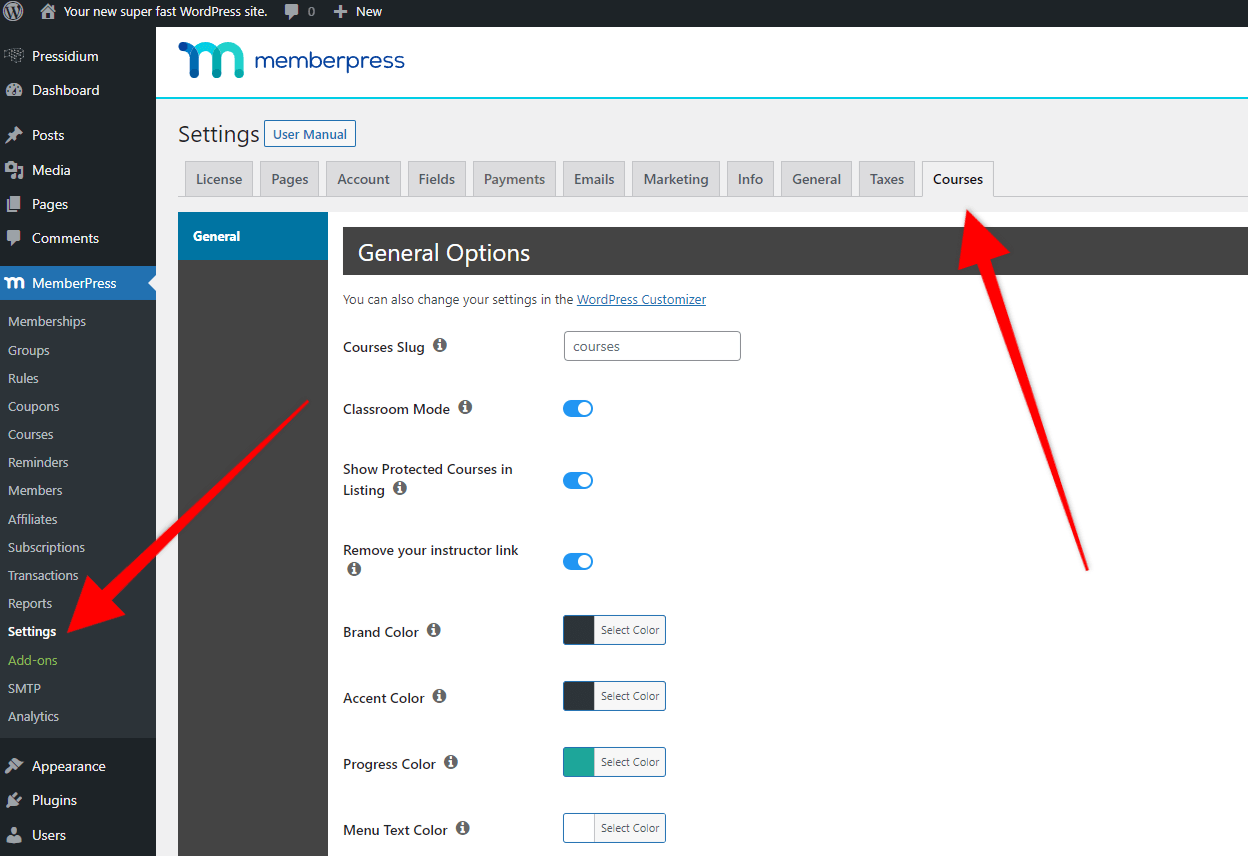Image resolution: width=1248 pixels, height=856 pixels.
Task: Click the Posts pushpin icon
Action: tap(14, 135)
